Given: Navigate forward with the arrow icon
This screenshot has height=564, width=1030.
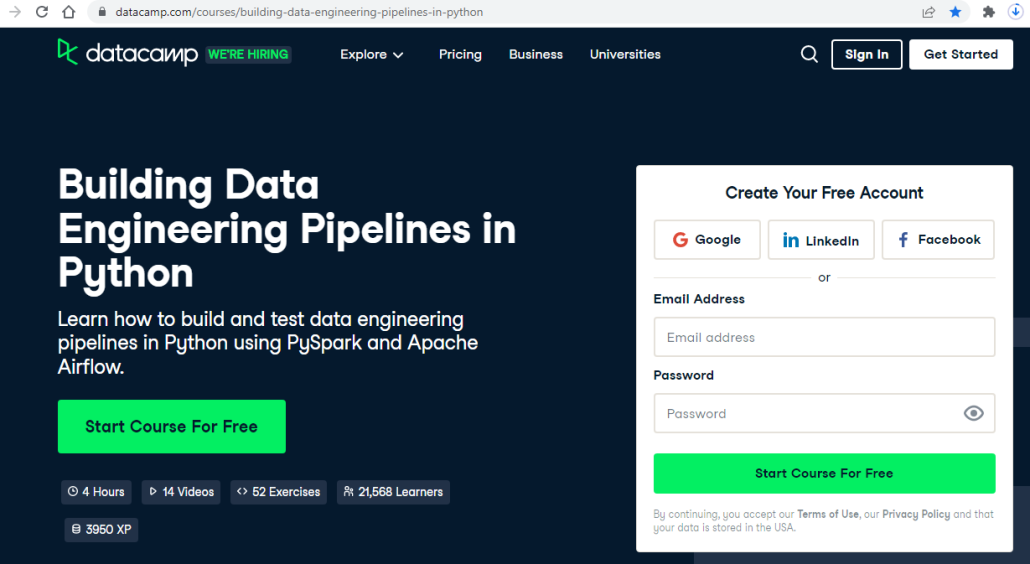Looking at the screenshot, I should [x=15, y=12].
